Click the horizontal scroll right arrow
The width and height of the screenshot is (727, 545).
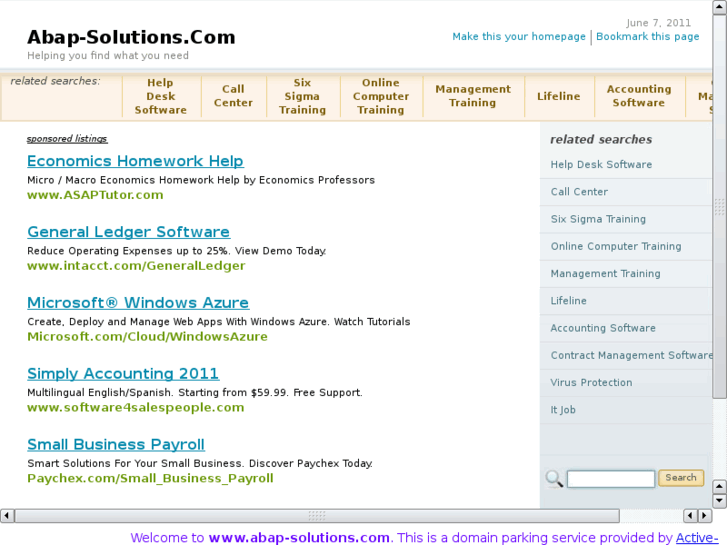(705, 515)
